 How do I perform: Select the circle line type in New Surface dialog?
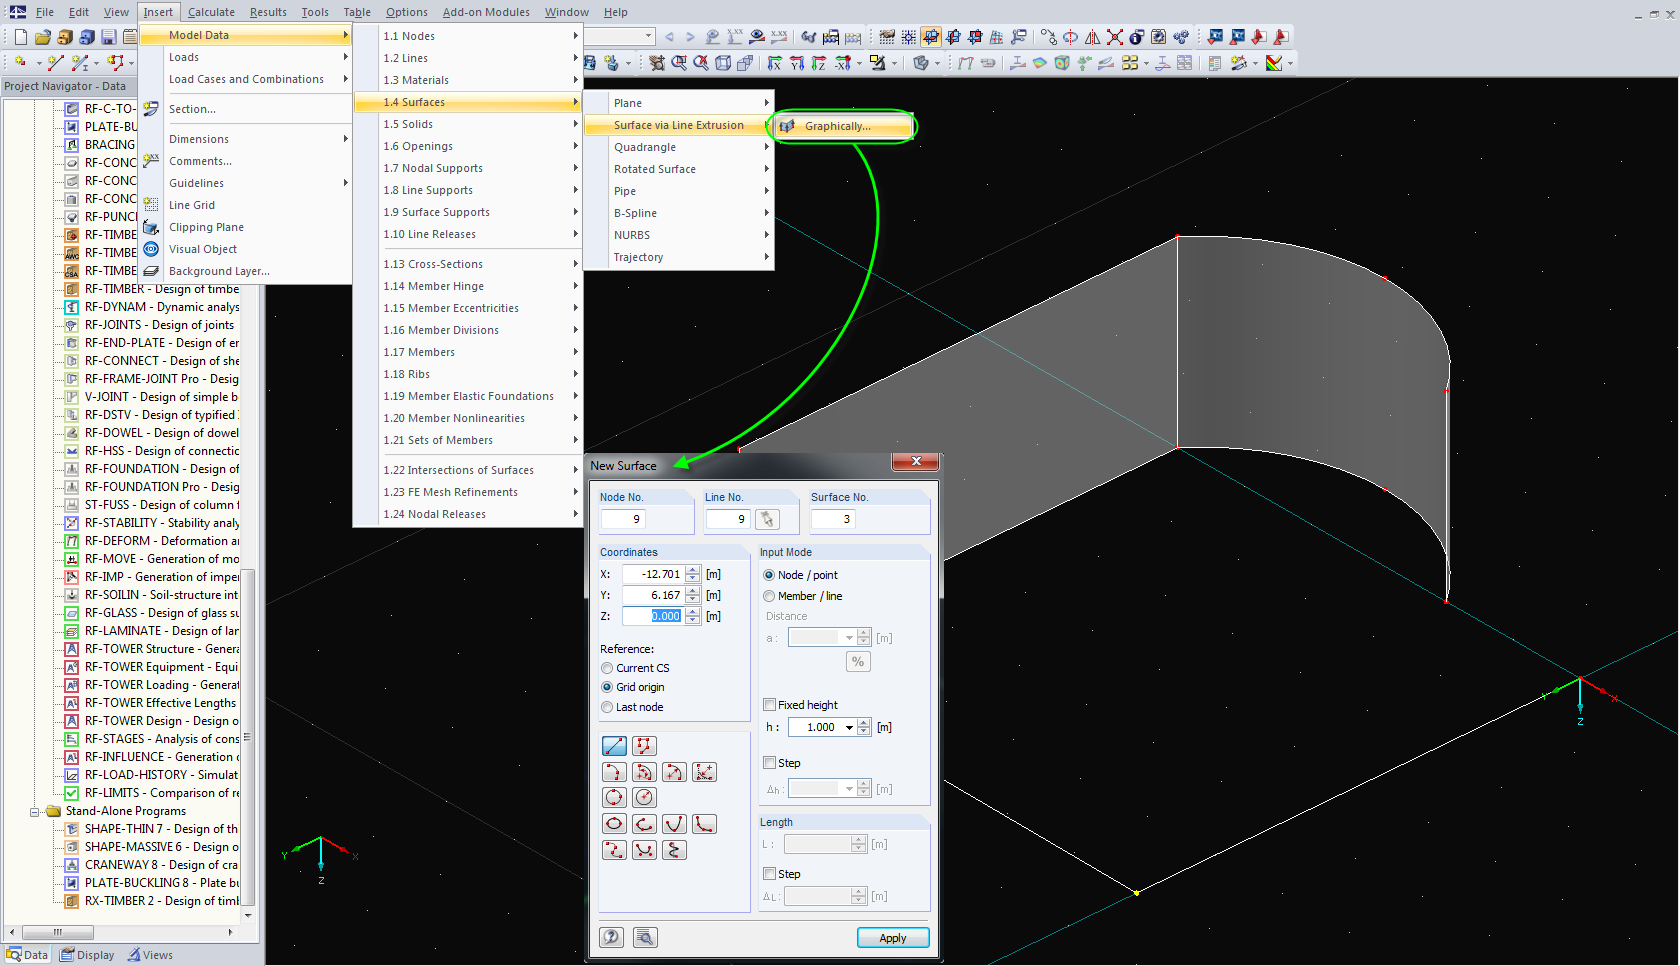pos(614,797)
